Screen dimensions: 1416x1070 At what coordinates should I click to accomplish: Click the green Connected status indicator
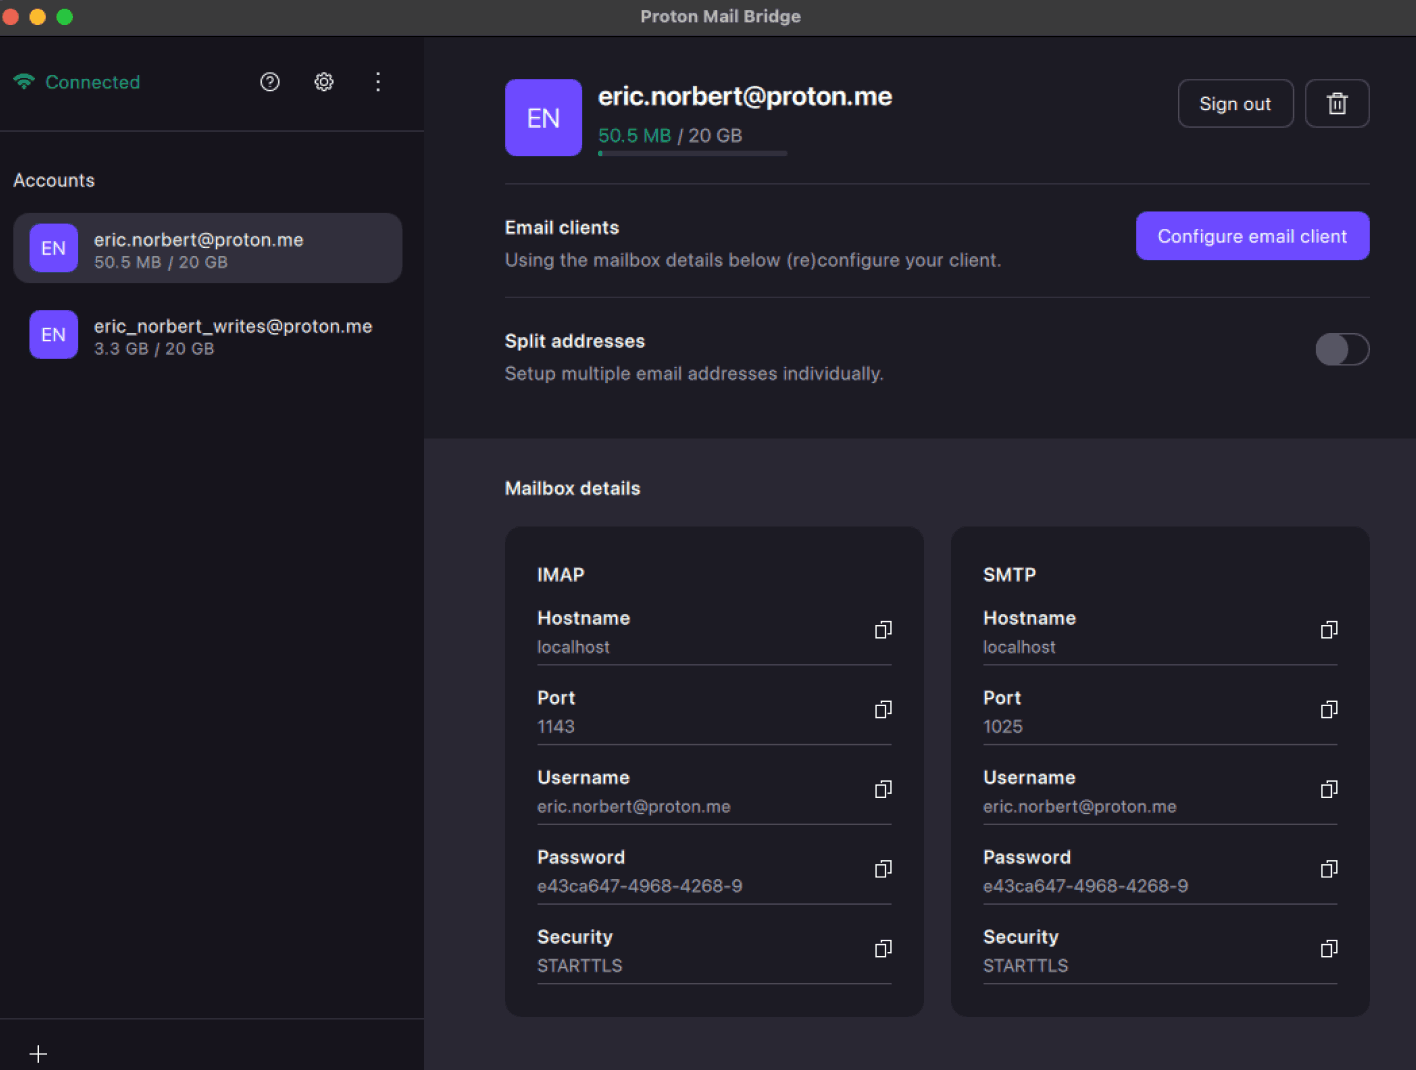point(77,82)
